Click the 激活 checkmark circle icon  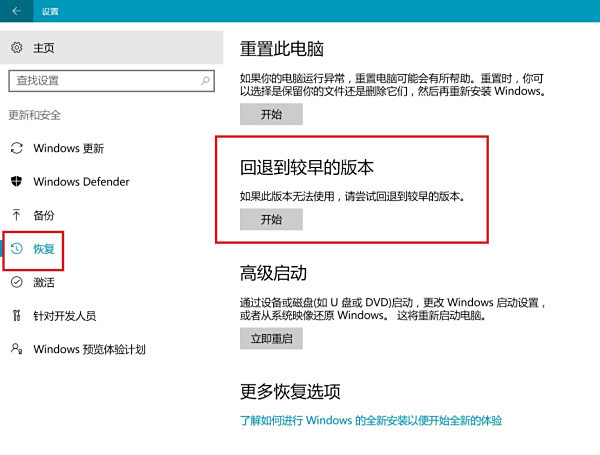click(16, 282)
